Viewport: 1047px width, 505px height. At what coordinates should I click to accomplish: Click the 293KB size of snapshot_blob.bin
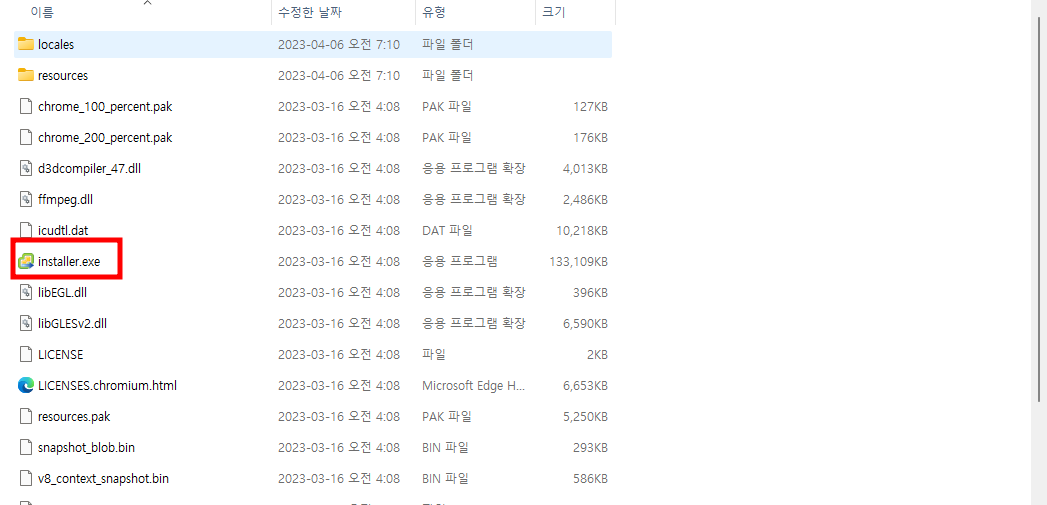tap(590, 448)
